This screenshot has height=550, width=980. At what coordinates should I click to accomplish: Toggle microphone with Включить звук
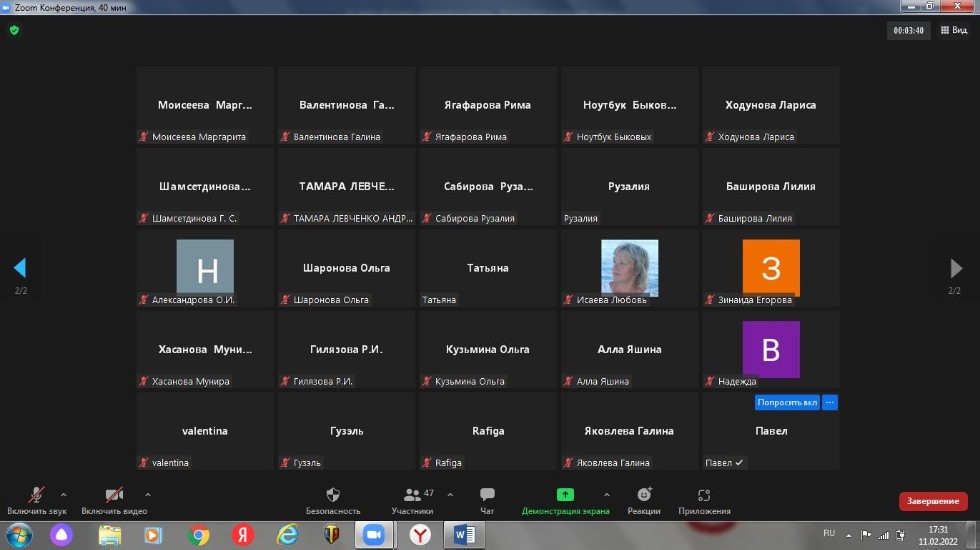36,495
